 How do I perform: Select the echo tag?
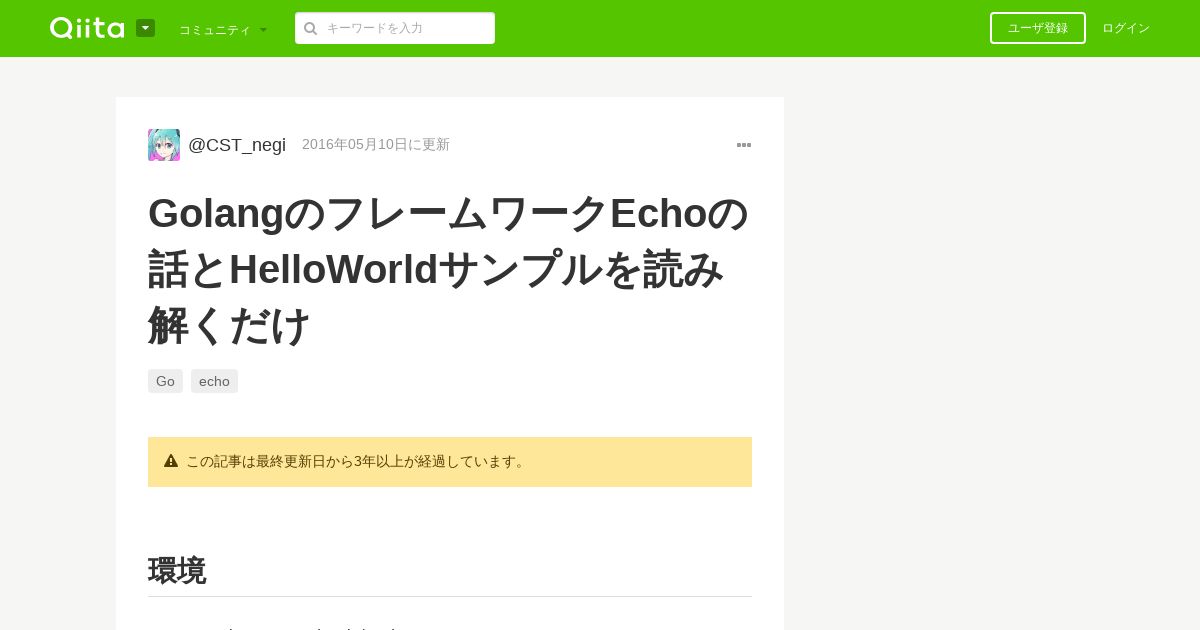(214, 381)
